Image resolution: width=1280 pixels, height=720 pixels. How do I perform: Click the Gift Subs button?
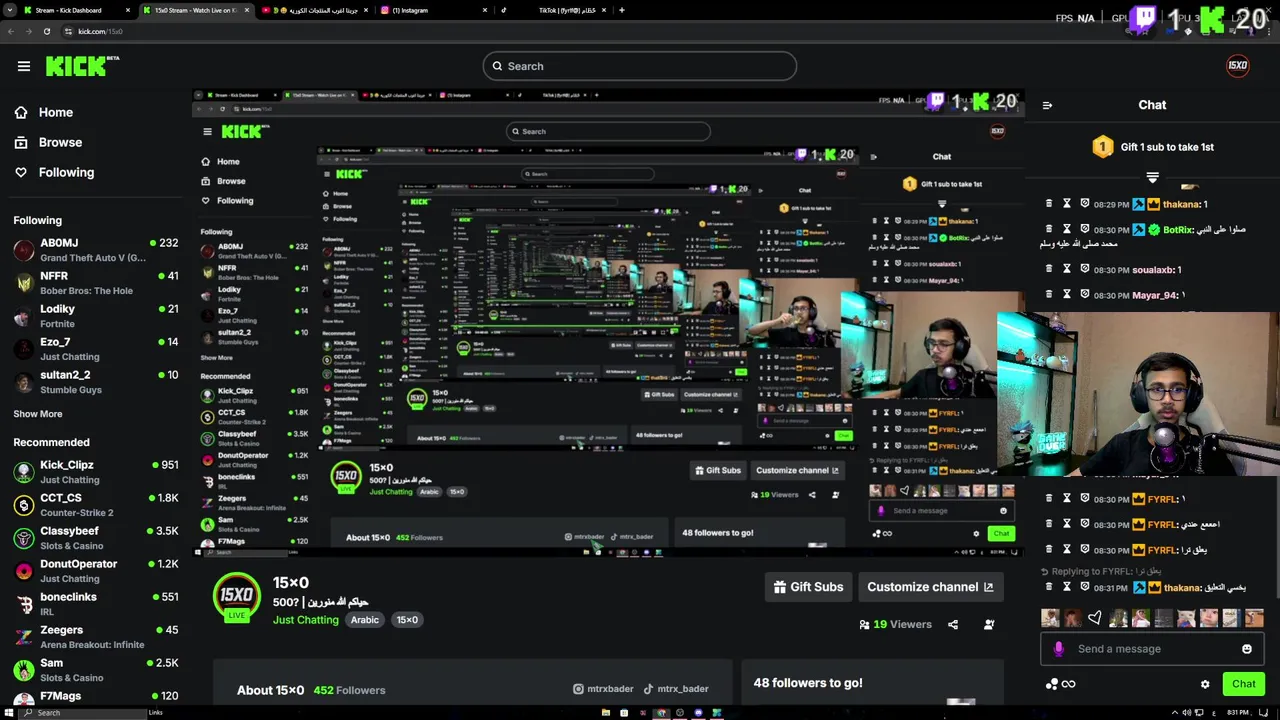808,587
